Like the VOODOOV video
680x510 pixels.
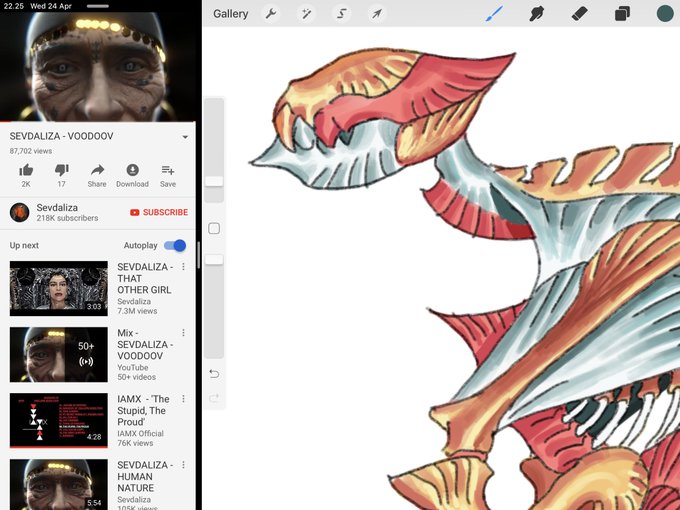click(26, 175)
